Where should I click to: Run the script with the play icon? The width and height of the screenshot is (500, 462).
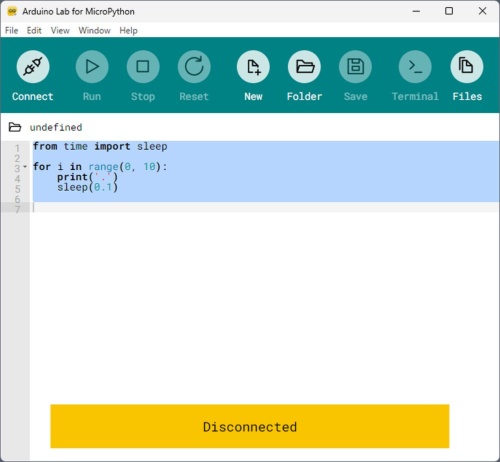point(92,67)
